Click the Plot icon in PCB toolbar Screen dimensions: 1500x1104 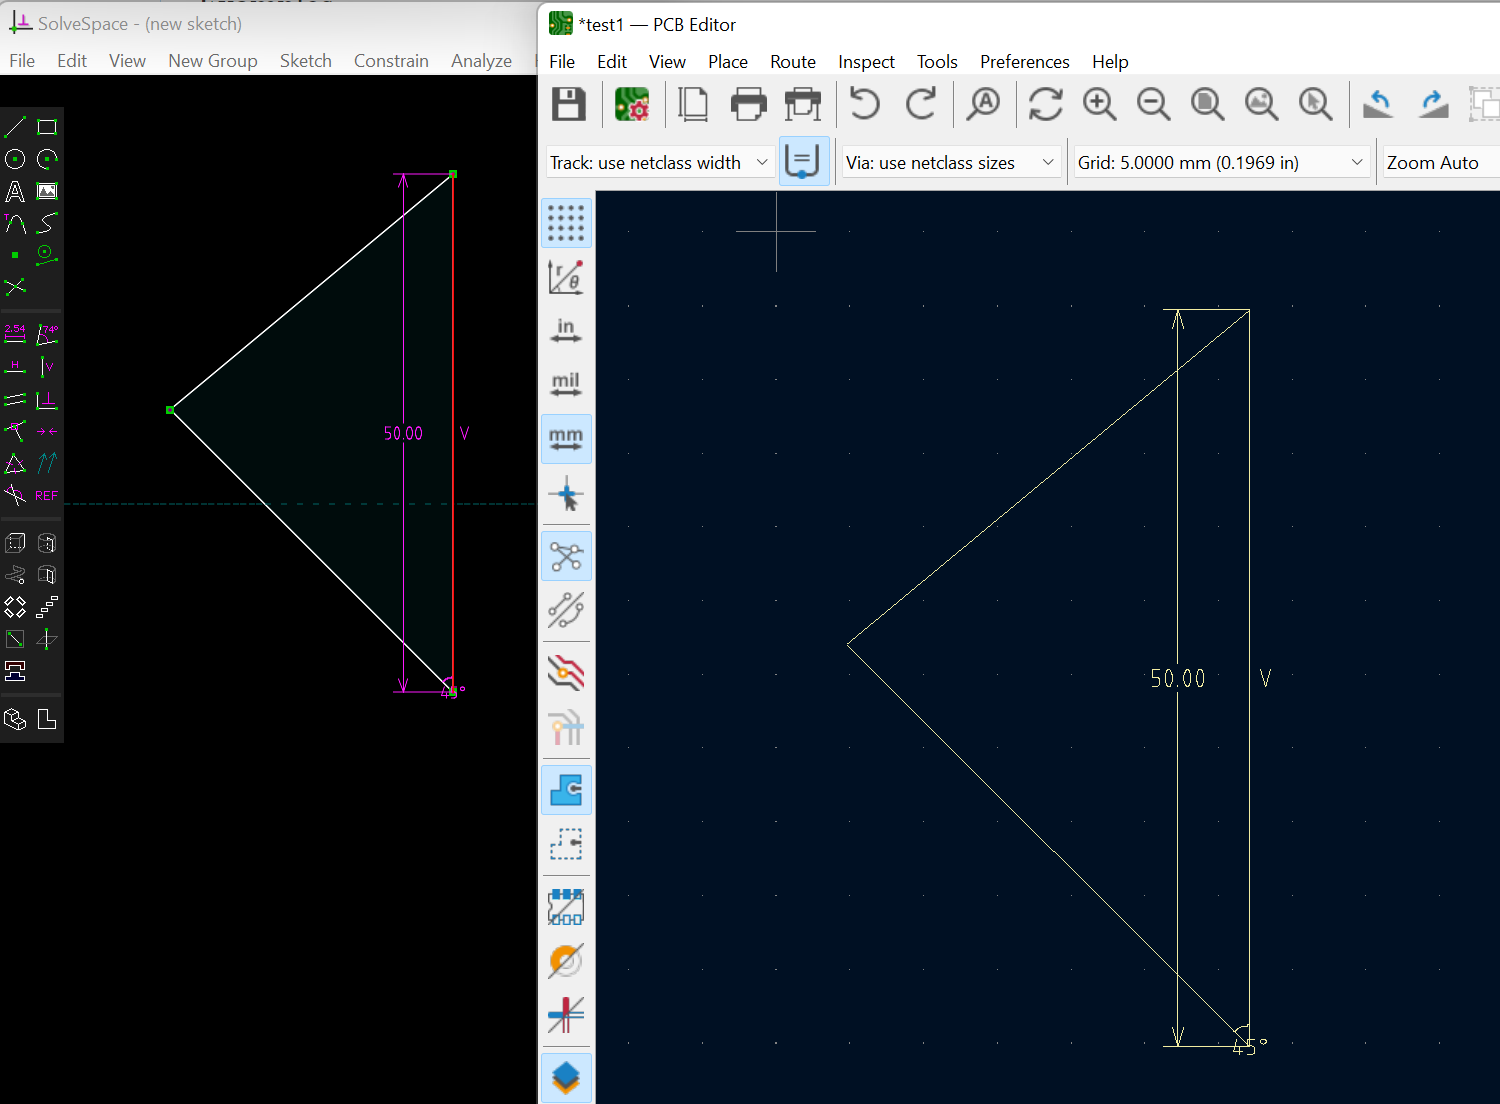[802, 104]
